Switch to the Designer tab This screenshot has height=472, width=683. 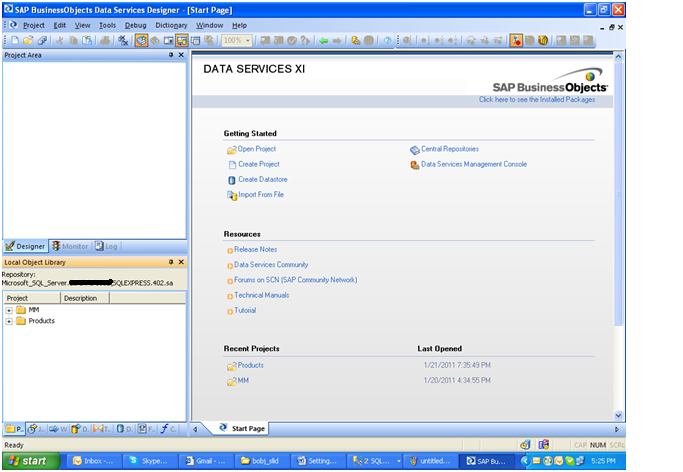tap(25, 246)
